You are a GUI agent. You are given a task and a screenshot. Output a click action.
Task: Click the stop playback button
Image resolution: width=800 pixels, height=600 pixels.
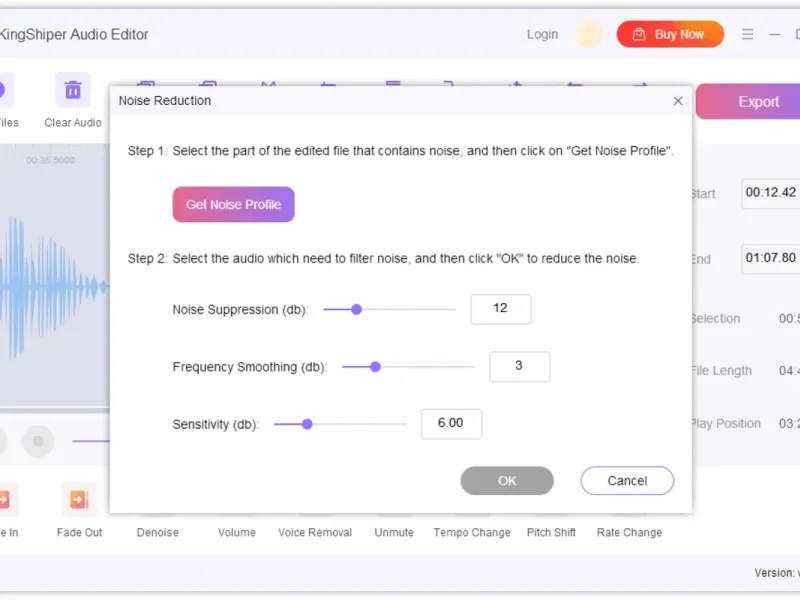pos(38,441)
